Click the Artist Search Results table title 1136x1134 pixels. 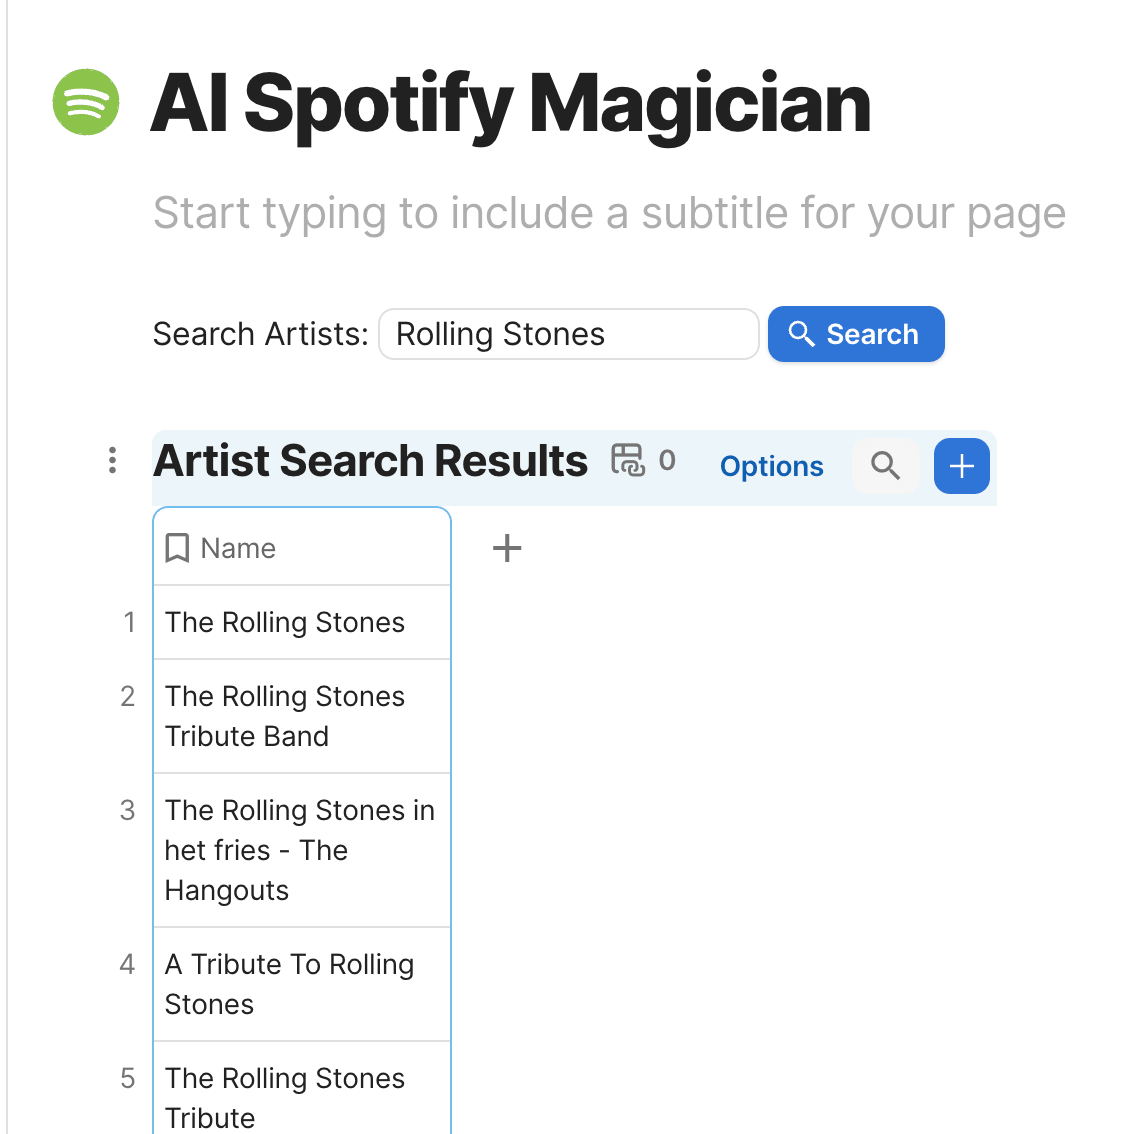point(370,461)
